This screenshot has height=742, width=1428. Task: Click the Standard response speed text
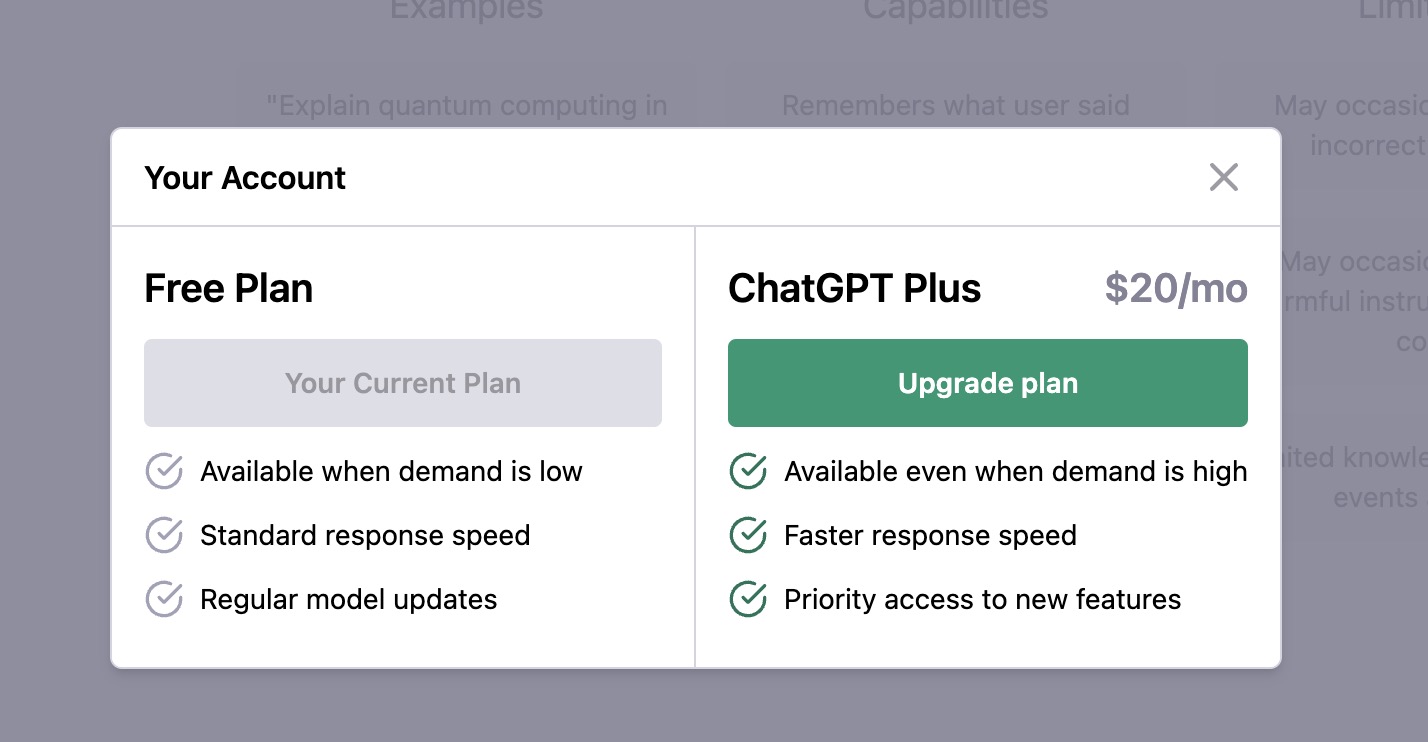click(x=365, y=535)
